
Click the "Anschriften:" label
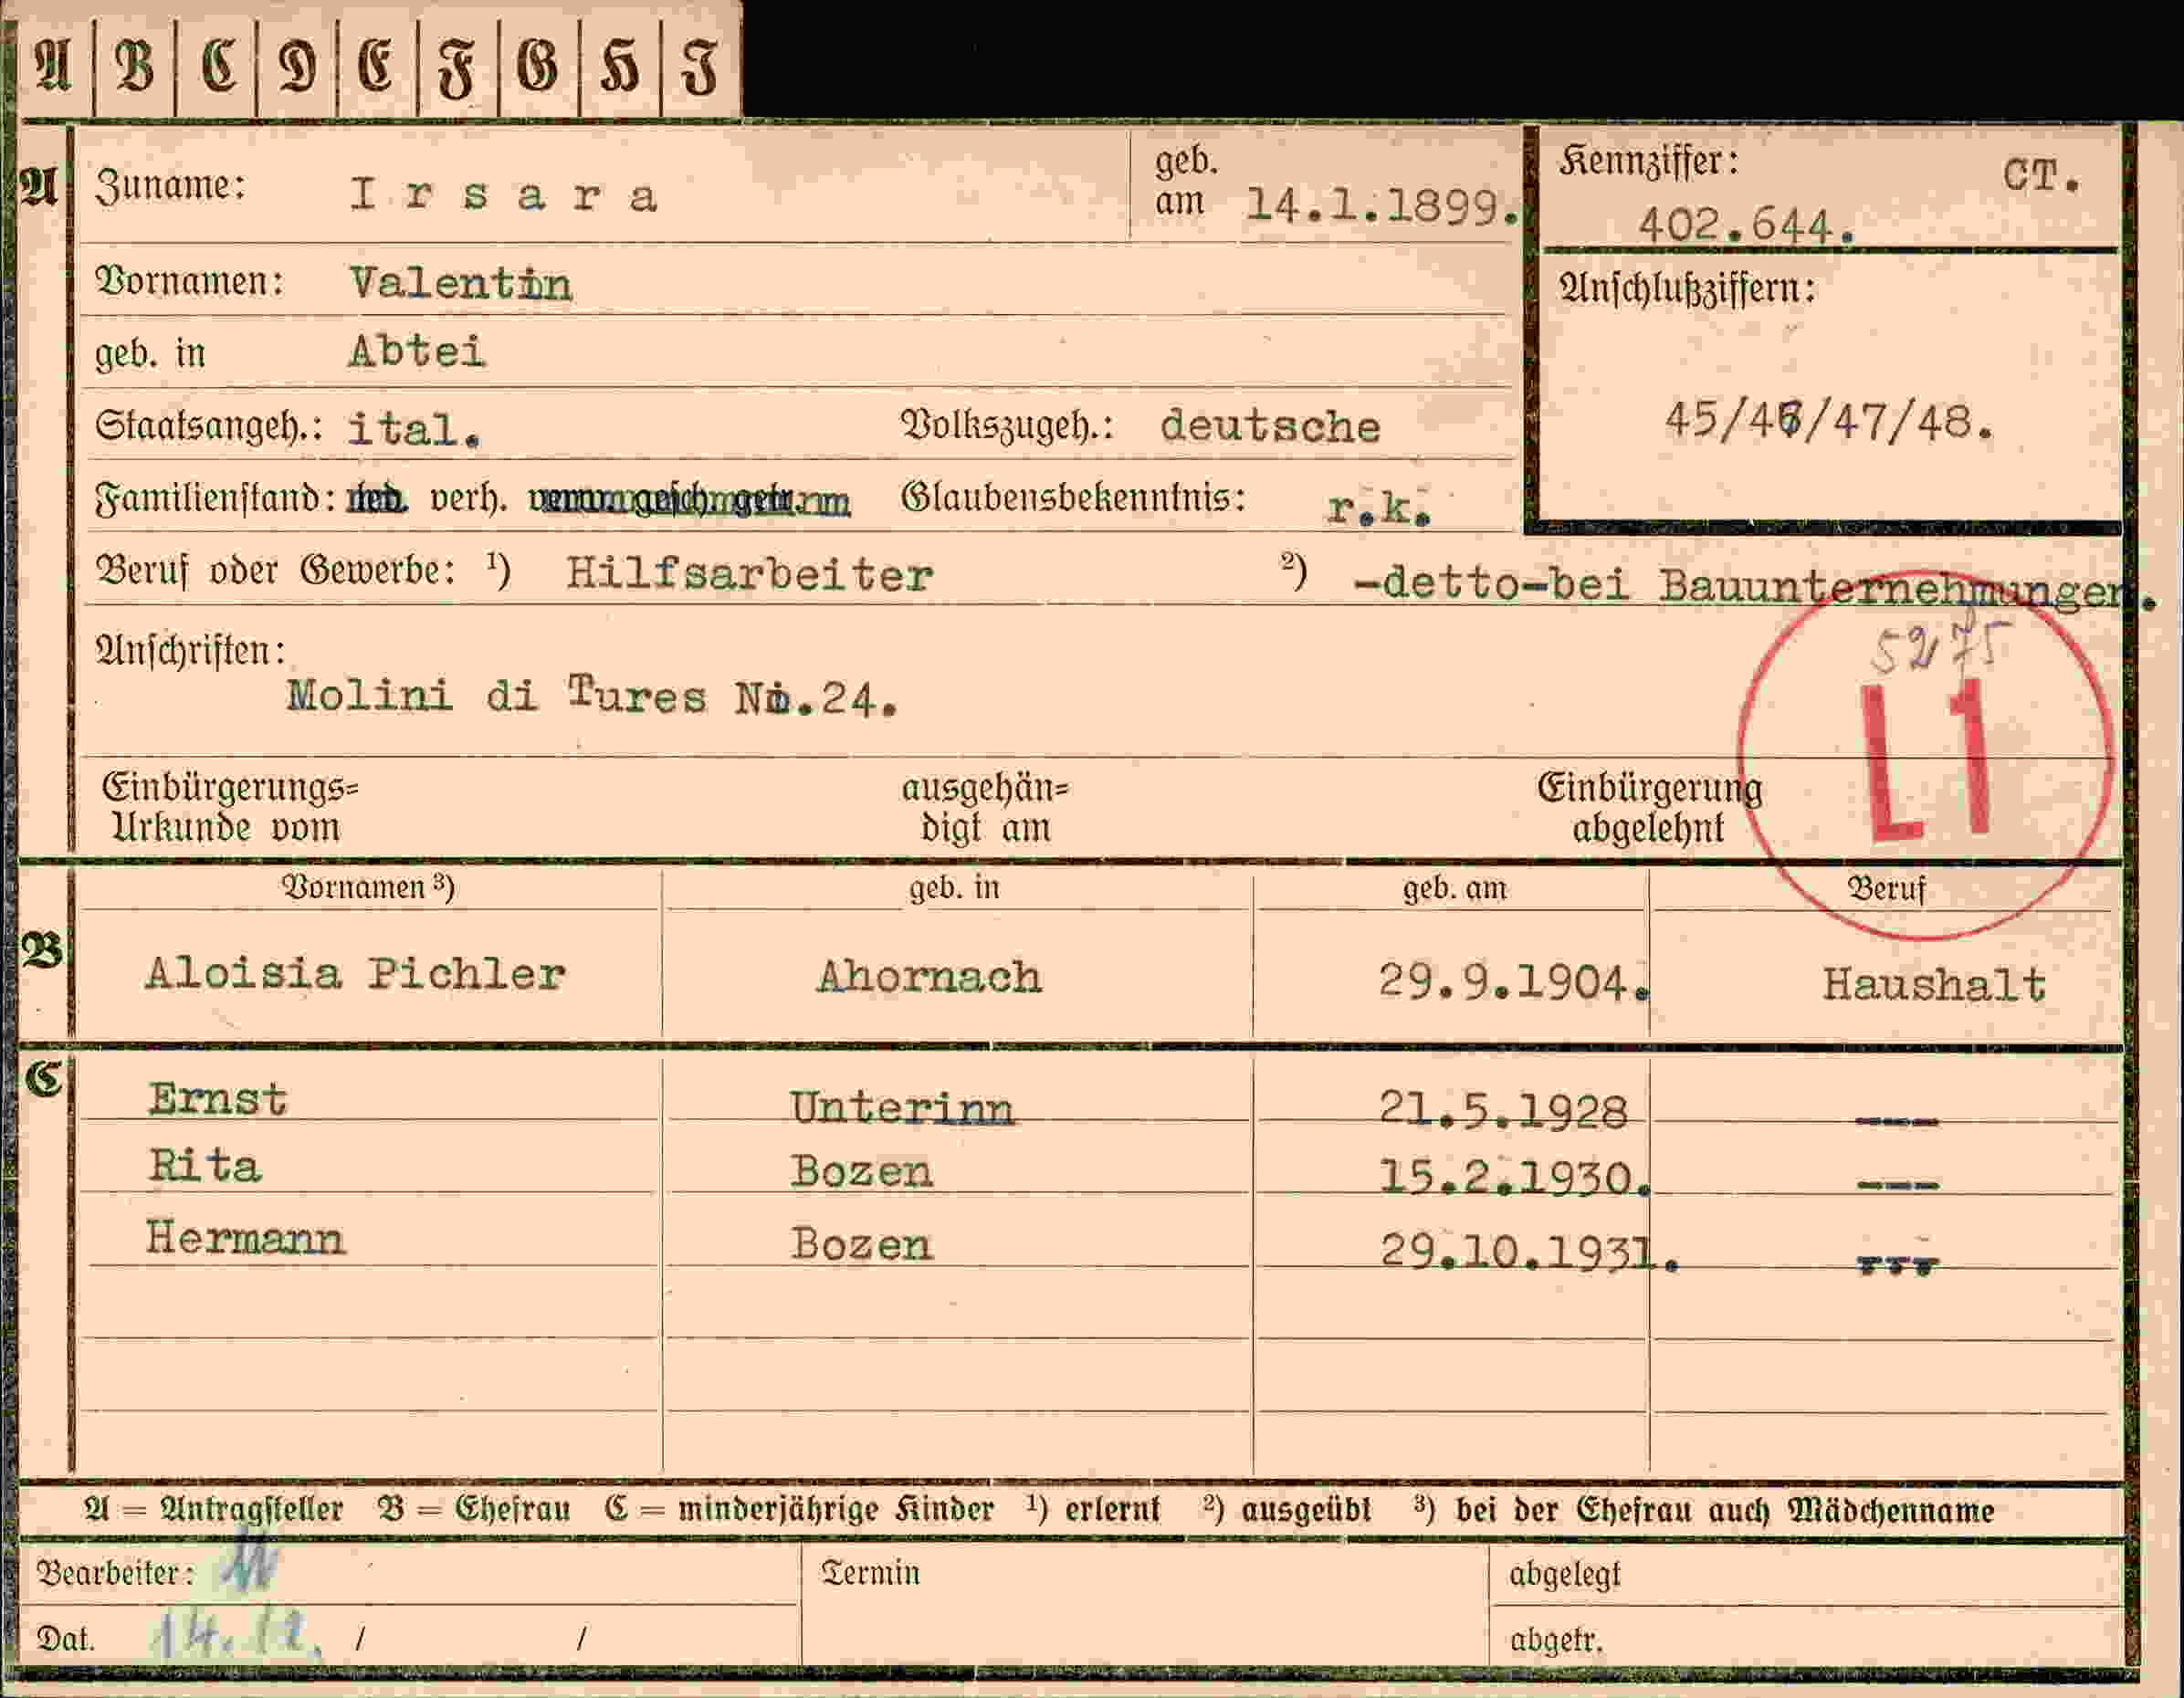point(191,651)
